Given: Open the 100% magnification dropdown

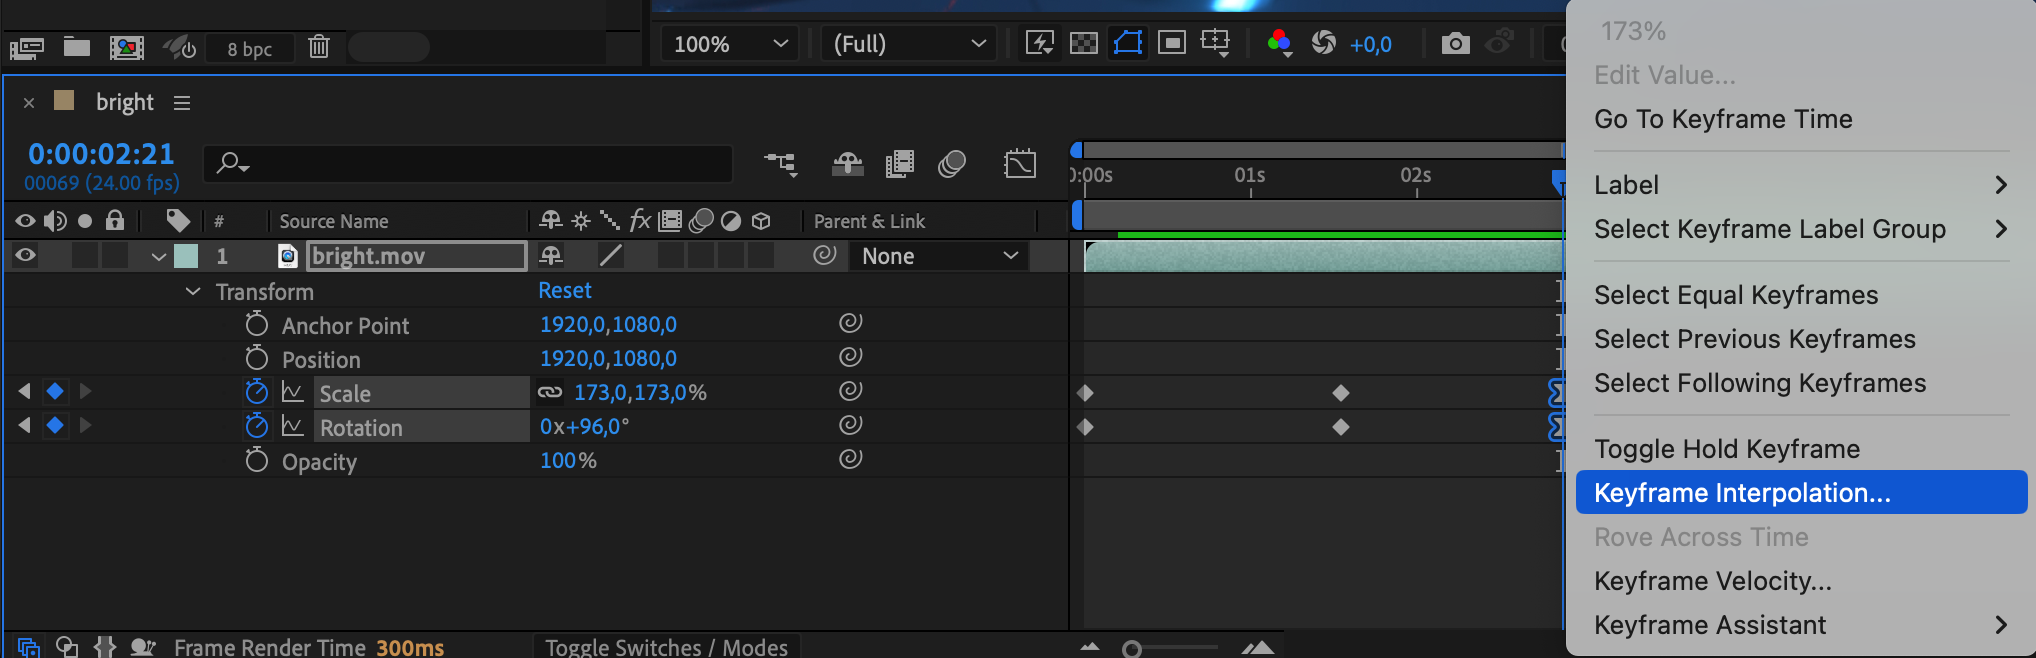Looking at the screenshot, I should [730, 44].
